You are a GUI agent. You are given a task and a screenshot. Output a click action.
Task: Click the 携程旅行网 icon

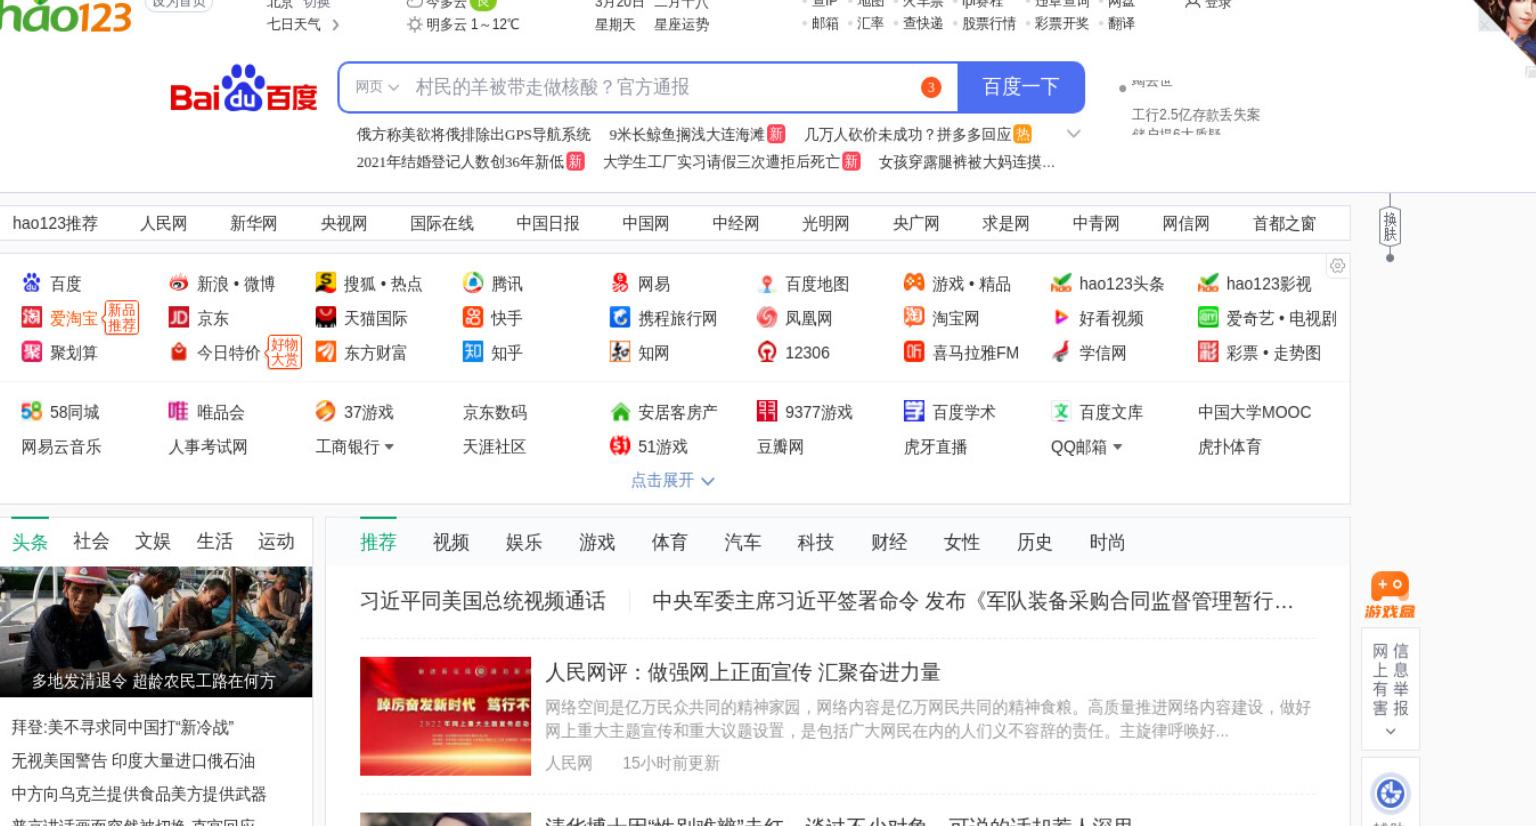pyautogui.click(x=620, y=318)
